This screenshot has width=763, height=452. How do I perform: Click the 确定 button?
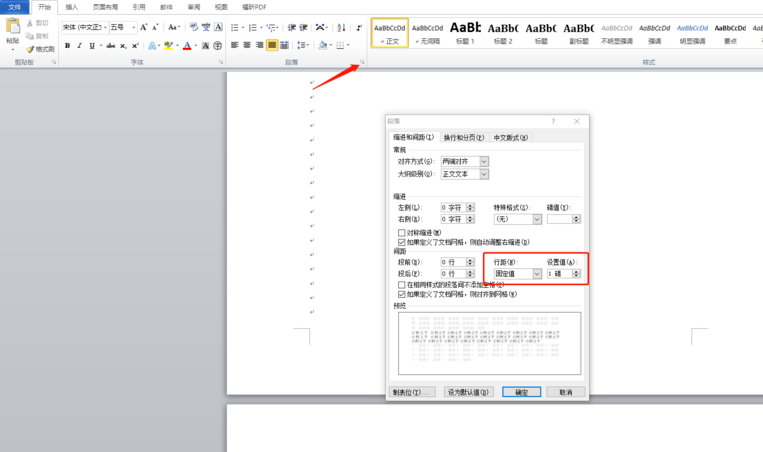521,392
